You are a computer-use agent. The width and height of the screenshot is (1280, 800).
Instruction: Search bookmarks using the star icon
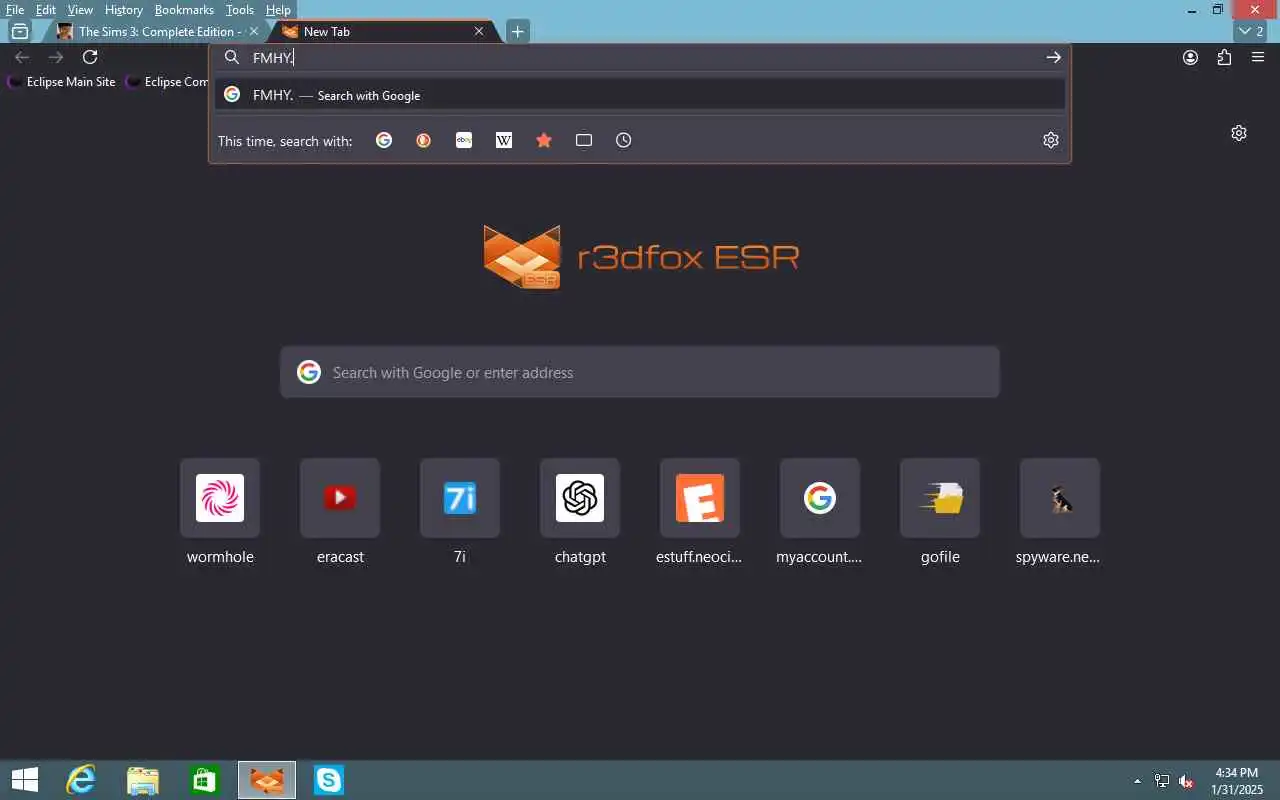[544, 140]
